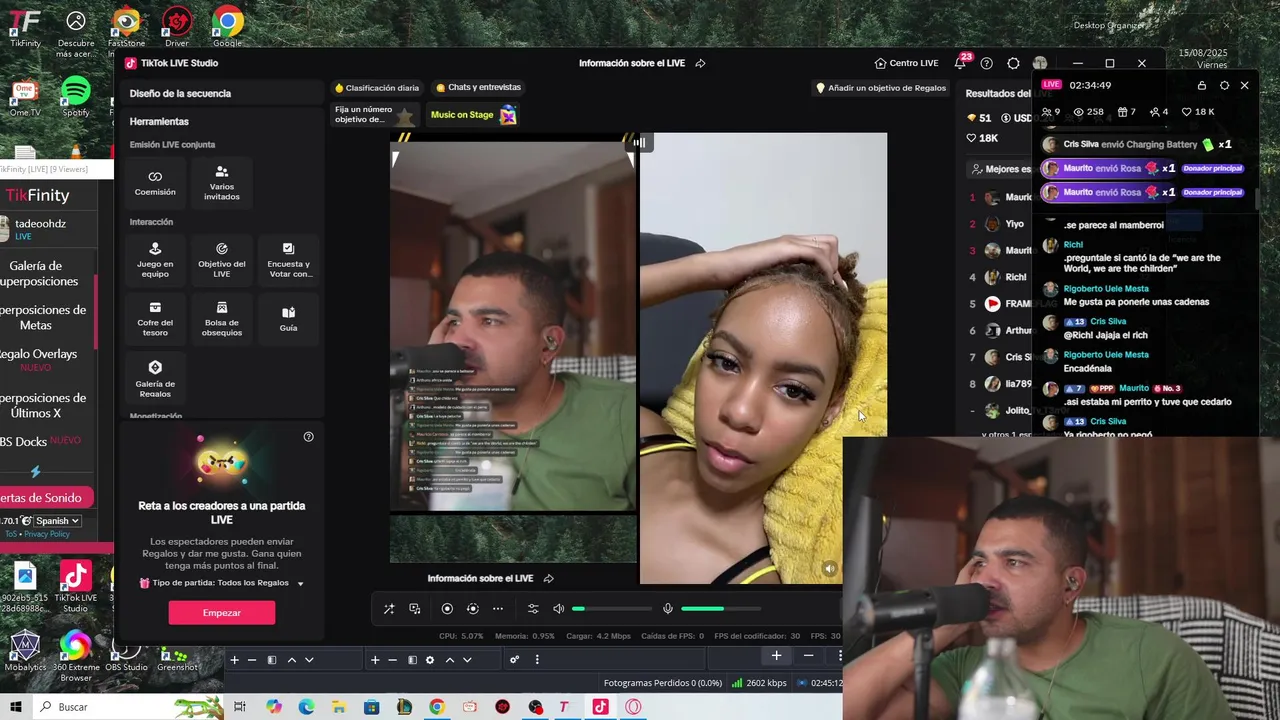
Task: Open the Encuesta y Votar tool
Action: [x=289, y=260]
